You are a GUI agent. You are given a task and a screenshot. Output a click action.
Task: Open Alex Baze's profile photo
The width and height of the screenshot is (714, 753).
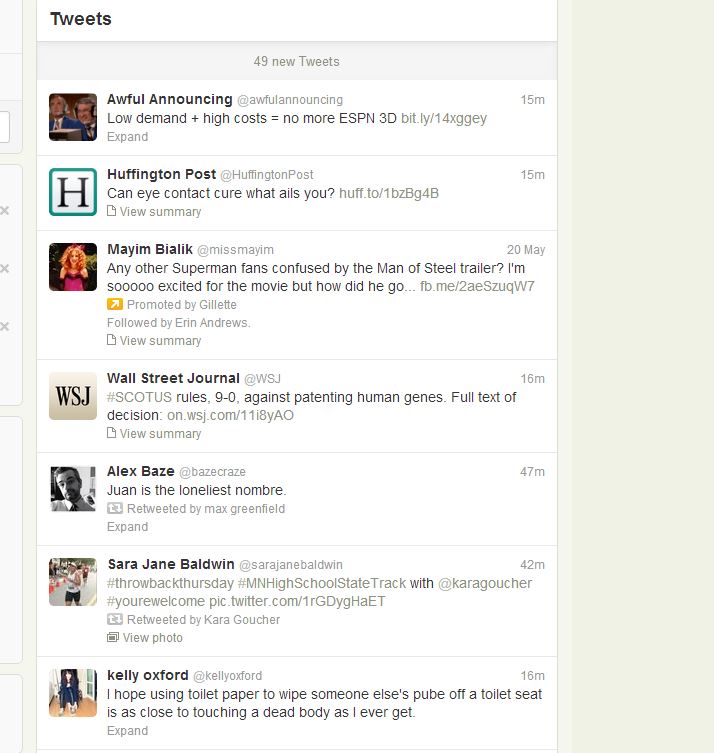click(73, 489)
